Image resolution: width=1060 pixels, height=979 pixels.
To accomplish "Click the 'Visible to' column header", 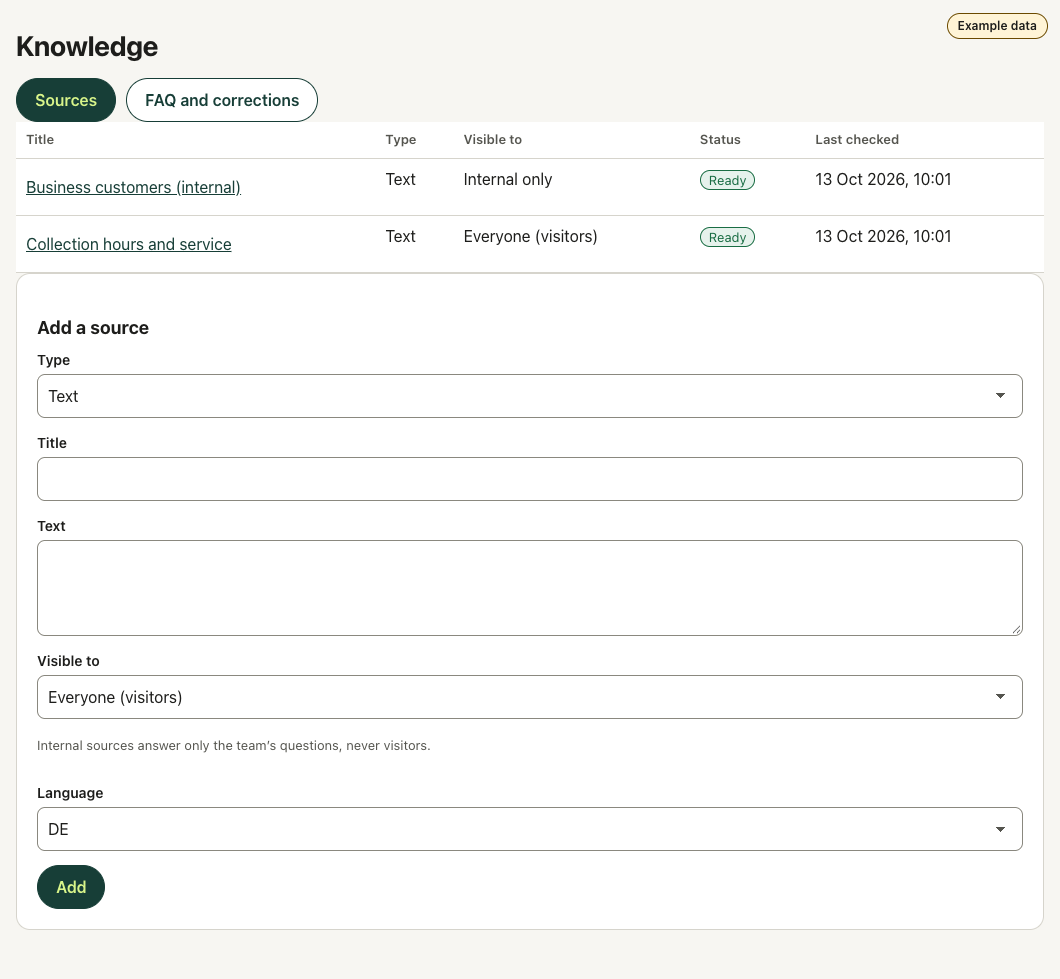I will pos(492,139).
